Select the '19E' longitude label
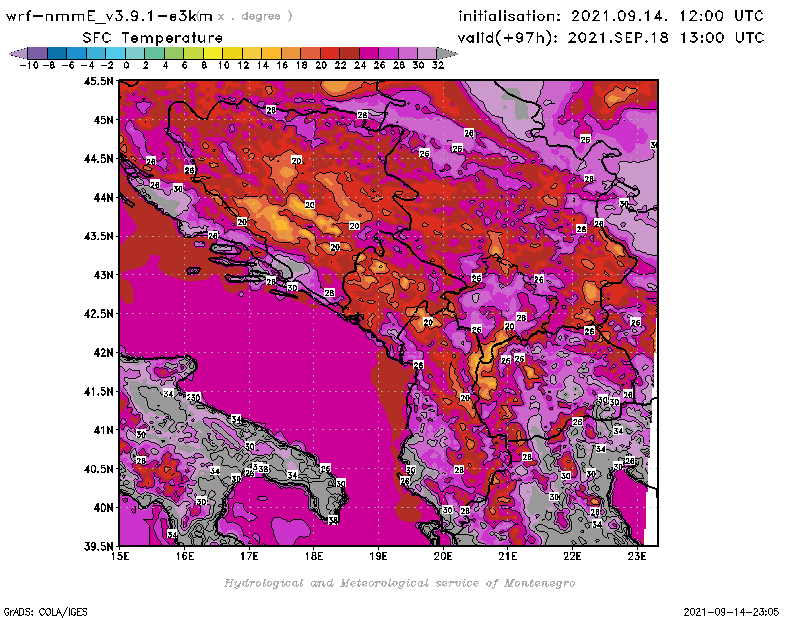The image size is (800, 618). (379, 556)
